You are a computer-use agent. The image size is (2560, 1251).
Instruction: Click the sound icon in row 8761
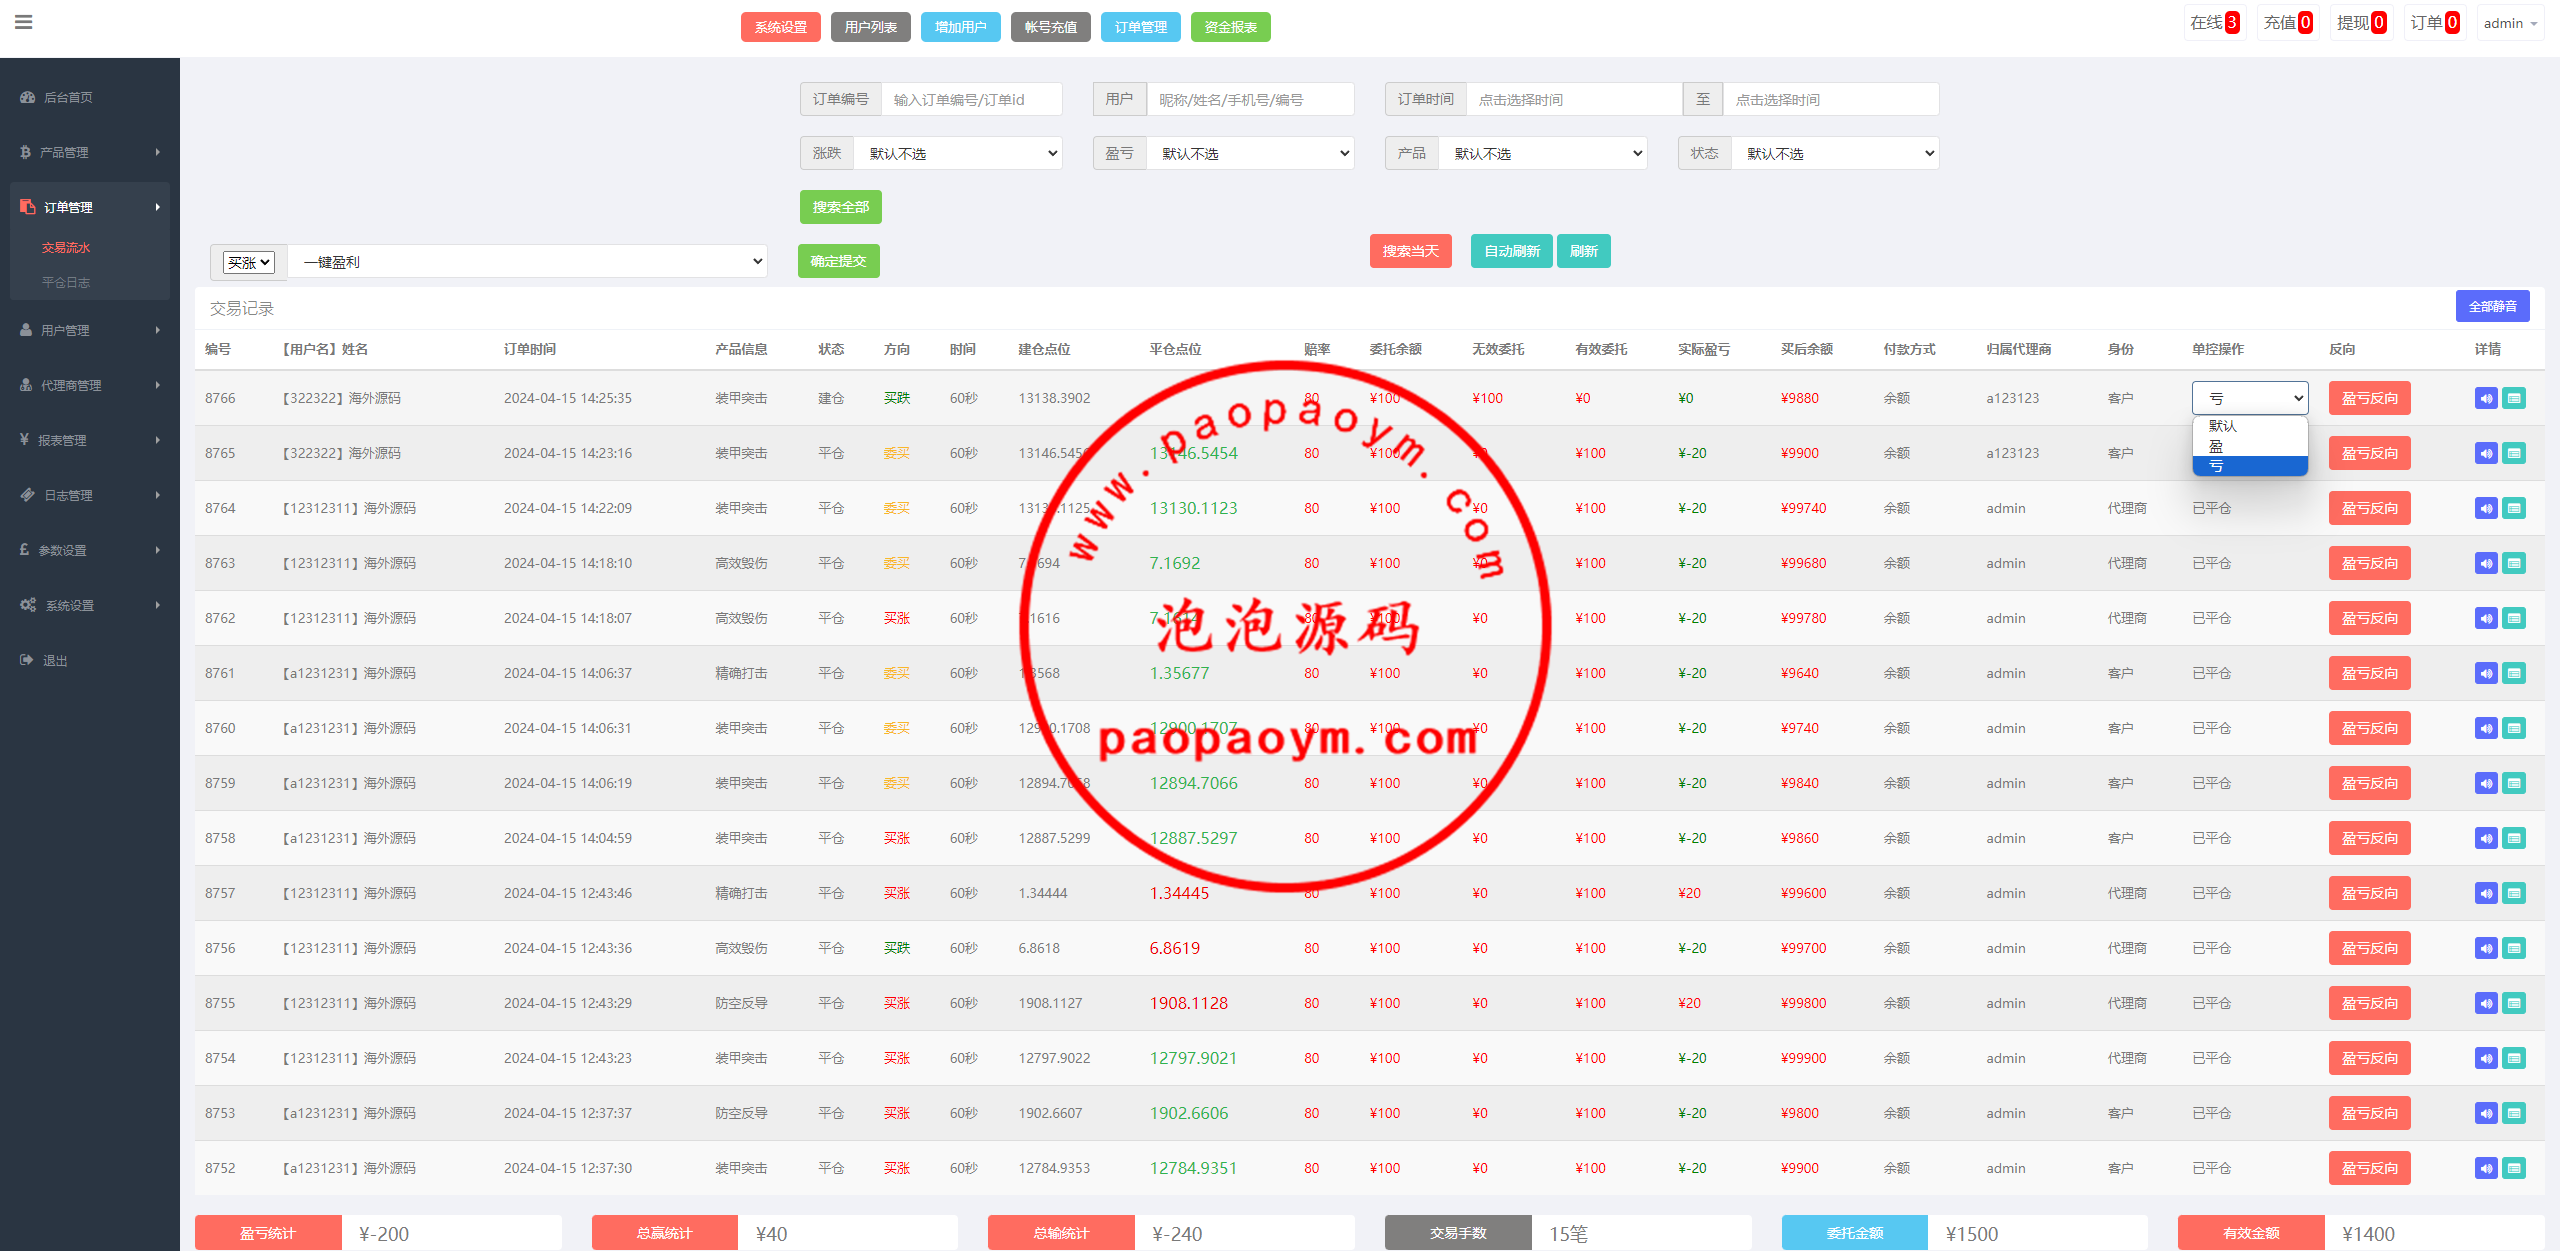coord(2486,673)
